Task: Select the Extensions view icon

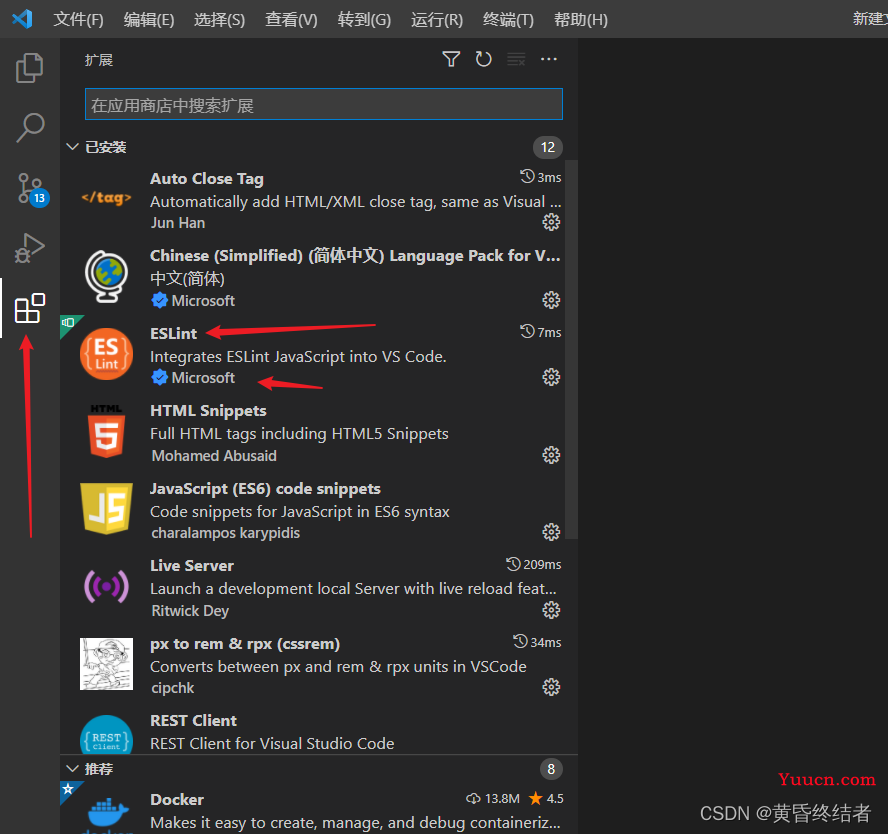Action: (29, 308)
